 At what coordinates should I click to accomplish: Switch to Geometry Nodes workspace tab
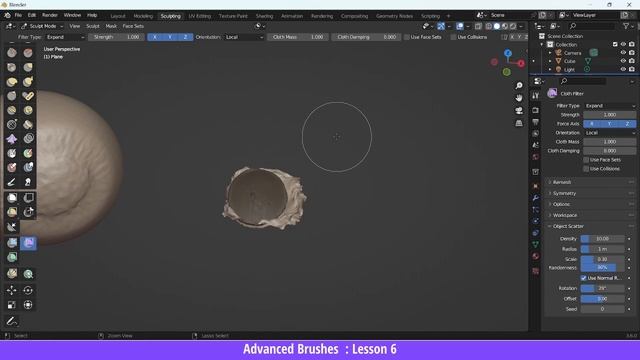click(x=394, y=16)
